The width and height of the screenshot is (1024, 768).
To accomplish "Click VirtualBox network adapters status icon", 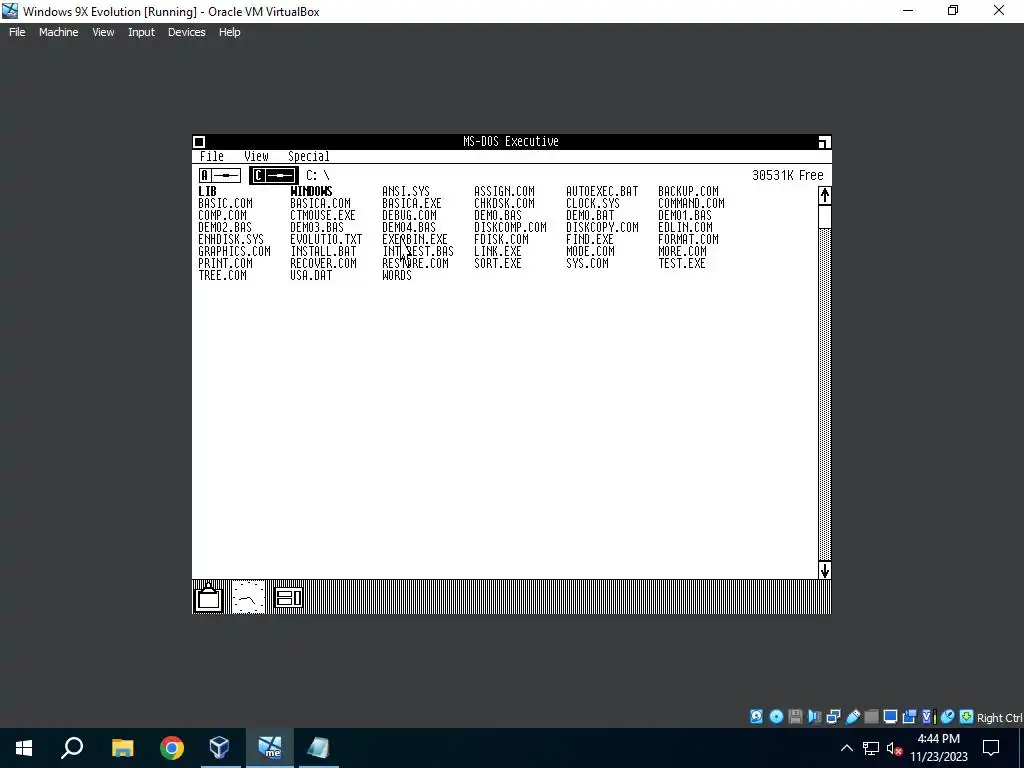I will pyautogui.click(x=833, y=717).
